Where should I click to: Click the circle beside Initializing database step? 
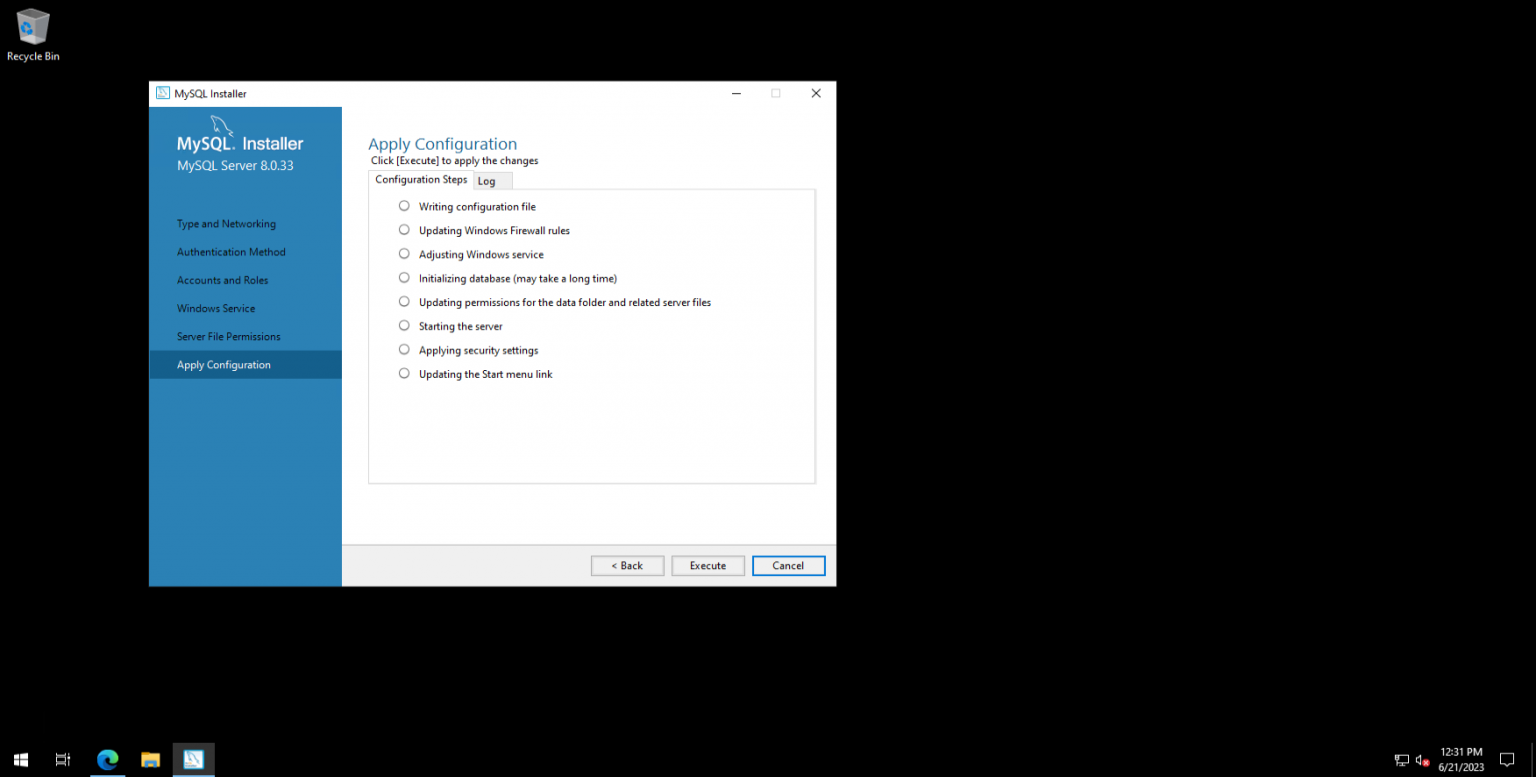(404, 277)
